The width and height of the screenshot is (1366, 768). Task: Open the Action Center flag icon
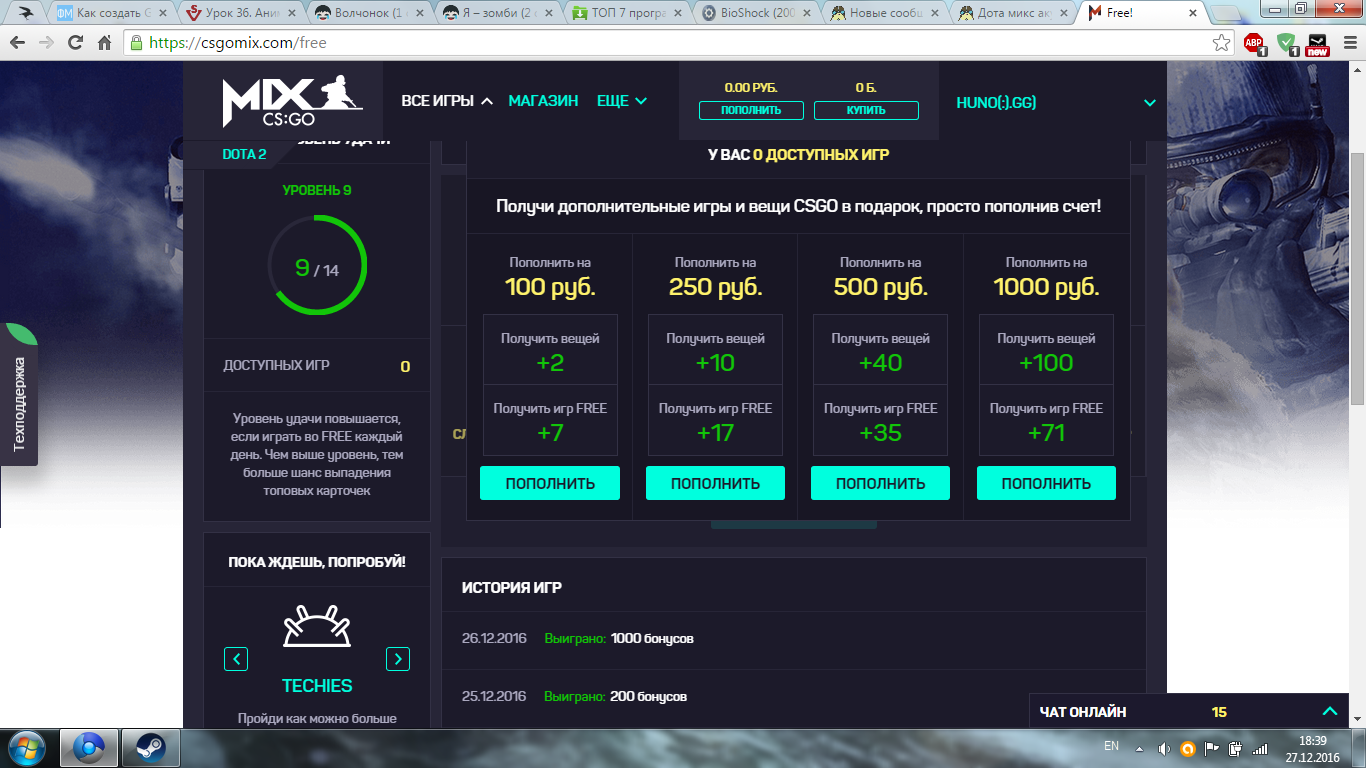click(x=1212, y=748)
